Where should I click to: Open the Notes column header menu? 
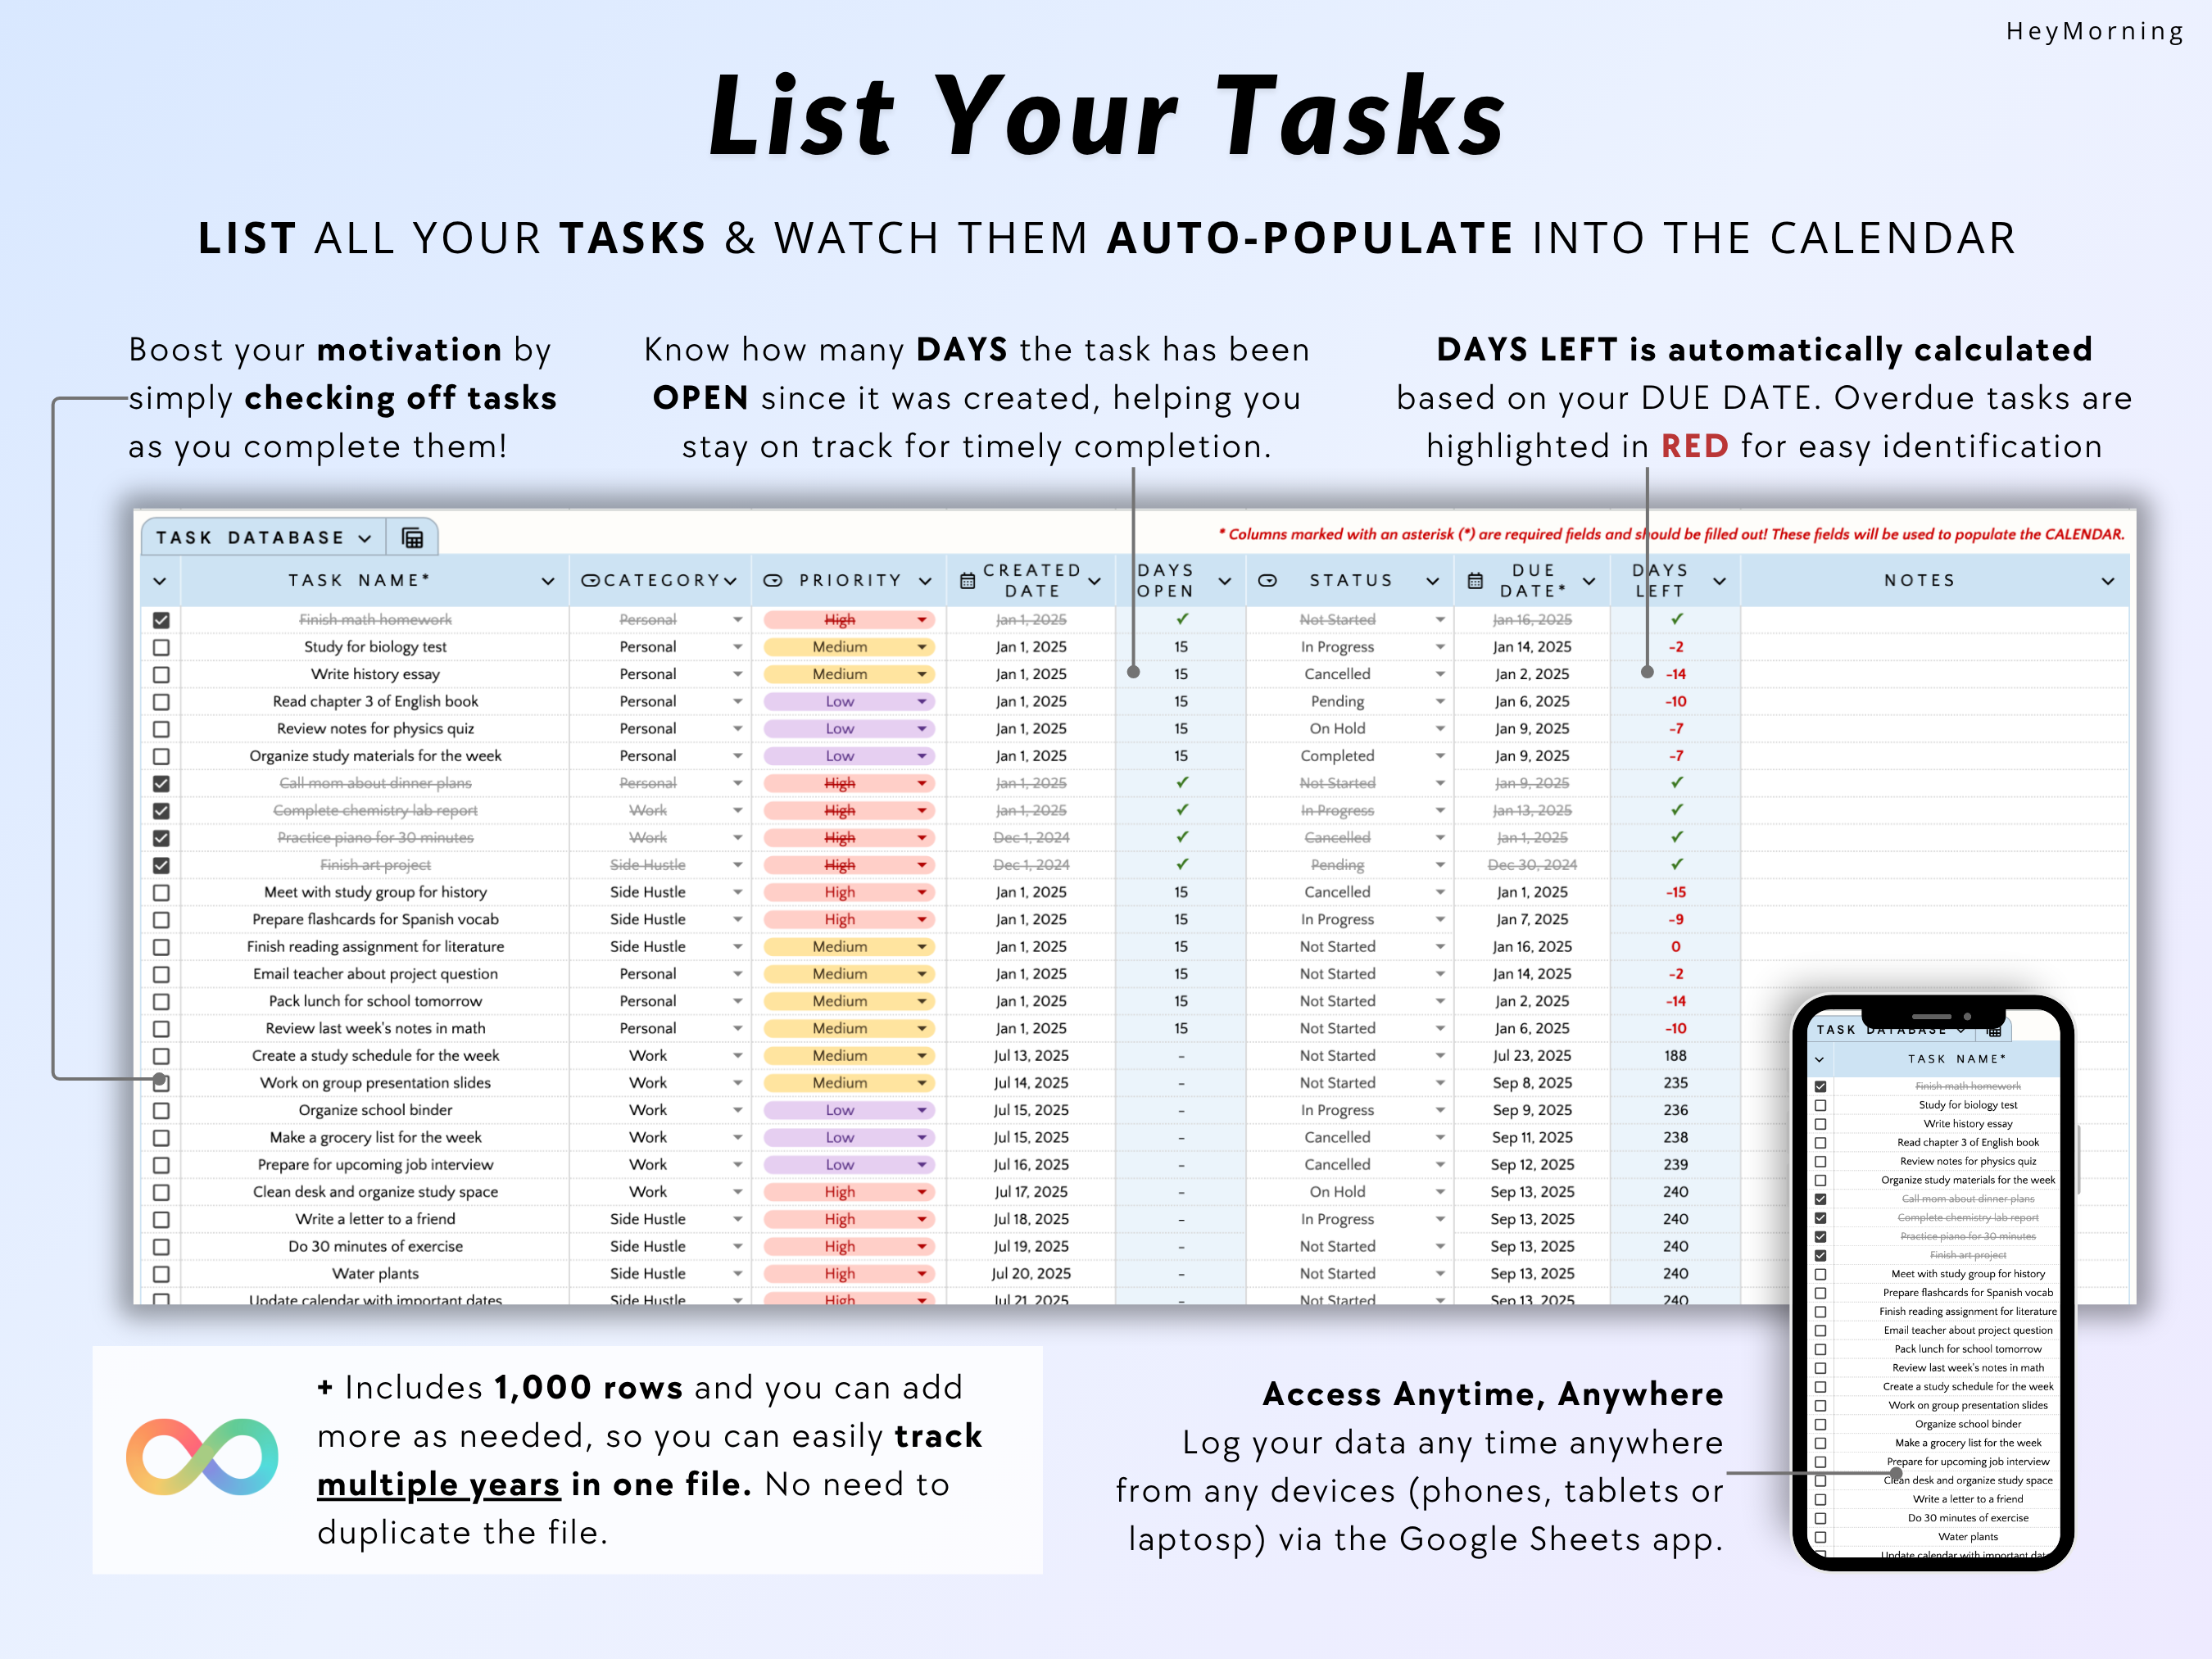(x=2107, y=581)
